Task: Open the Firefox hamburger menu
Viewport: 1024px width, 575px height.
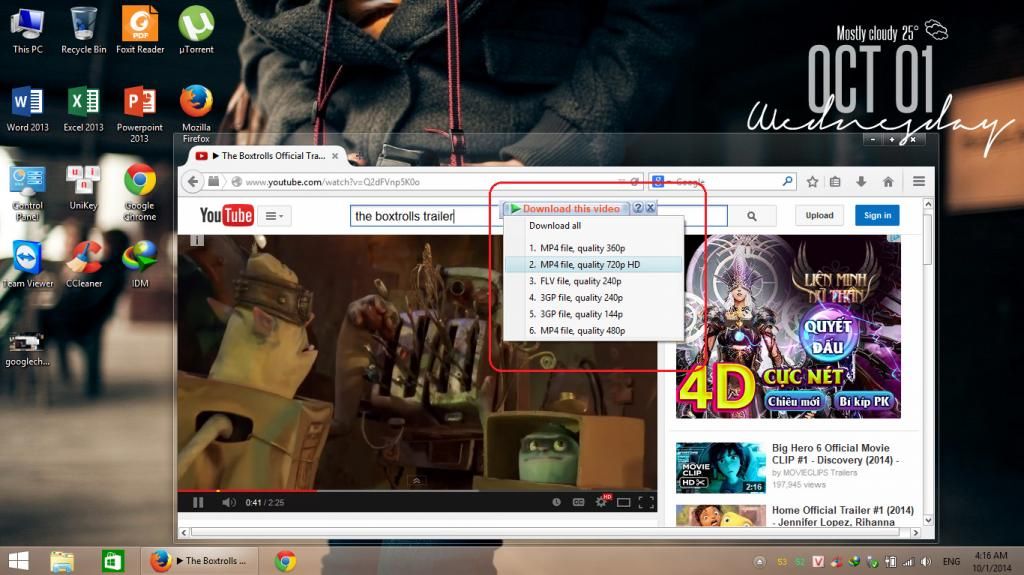Action: (x=919, y=182)
